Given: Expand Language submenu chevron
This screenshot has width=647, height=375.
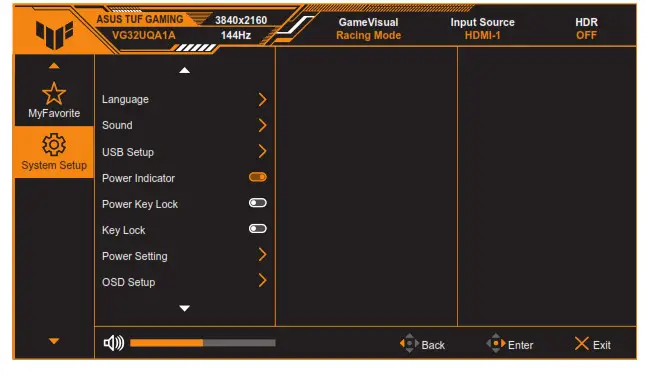Looking at the screenshot, I should [x=262, y=99].
